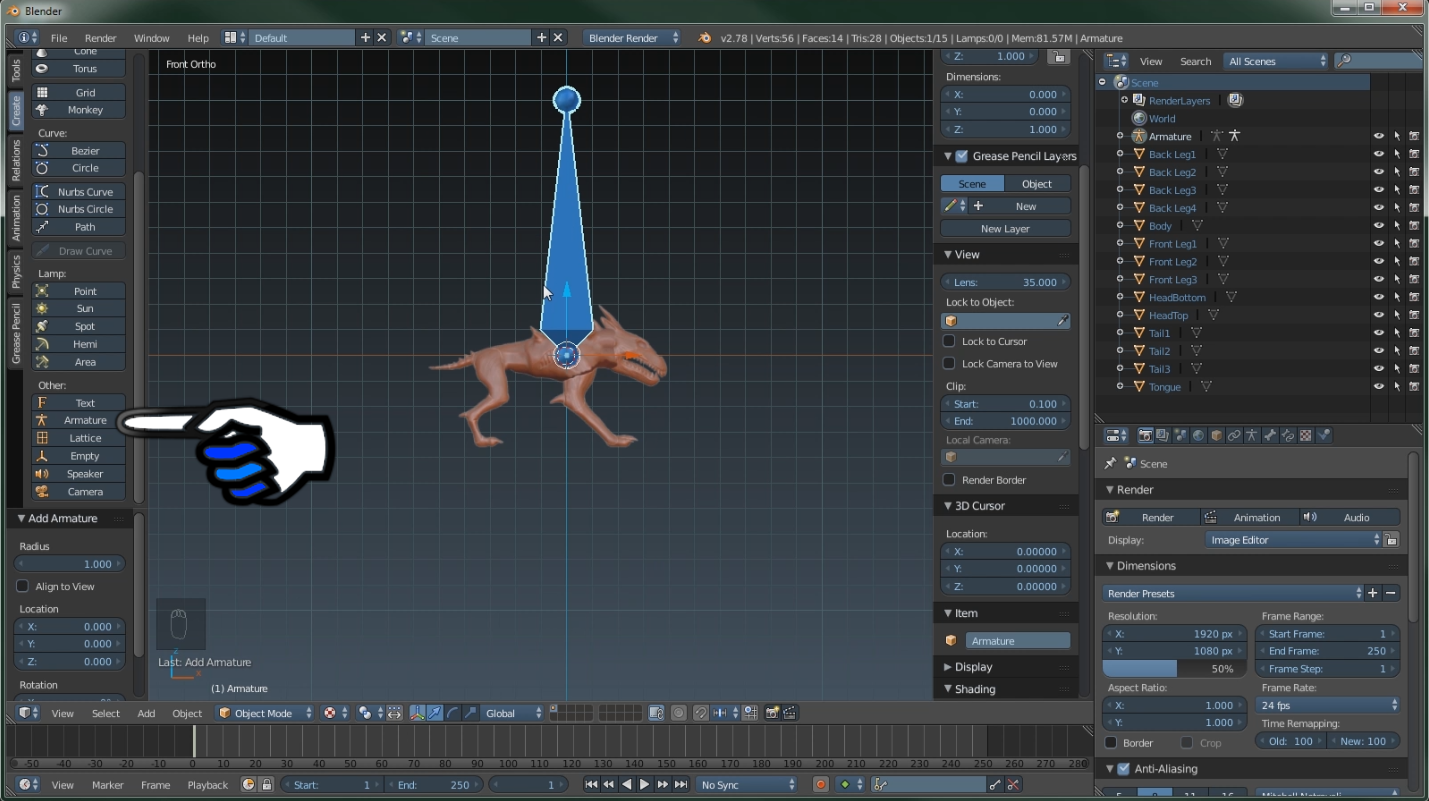Start a still image Render
The width and height of the screenshot is (1429, 801).
[x=1151, y=517]
